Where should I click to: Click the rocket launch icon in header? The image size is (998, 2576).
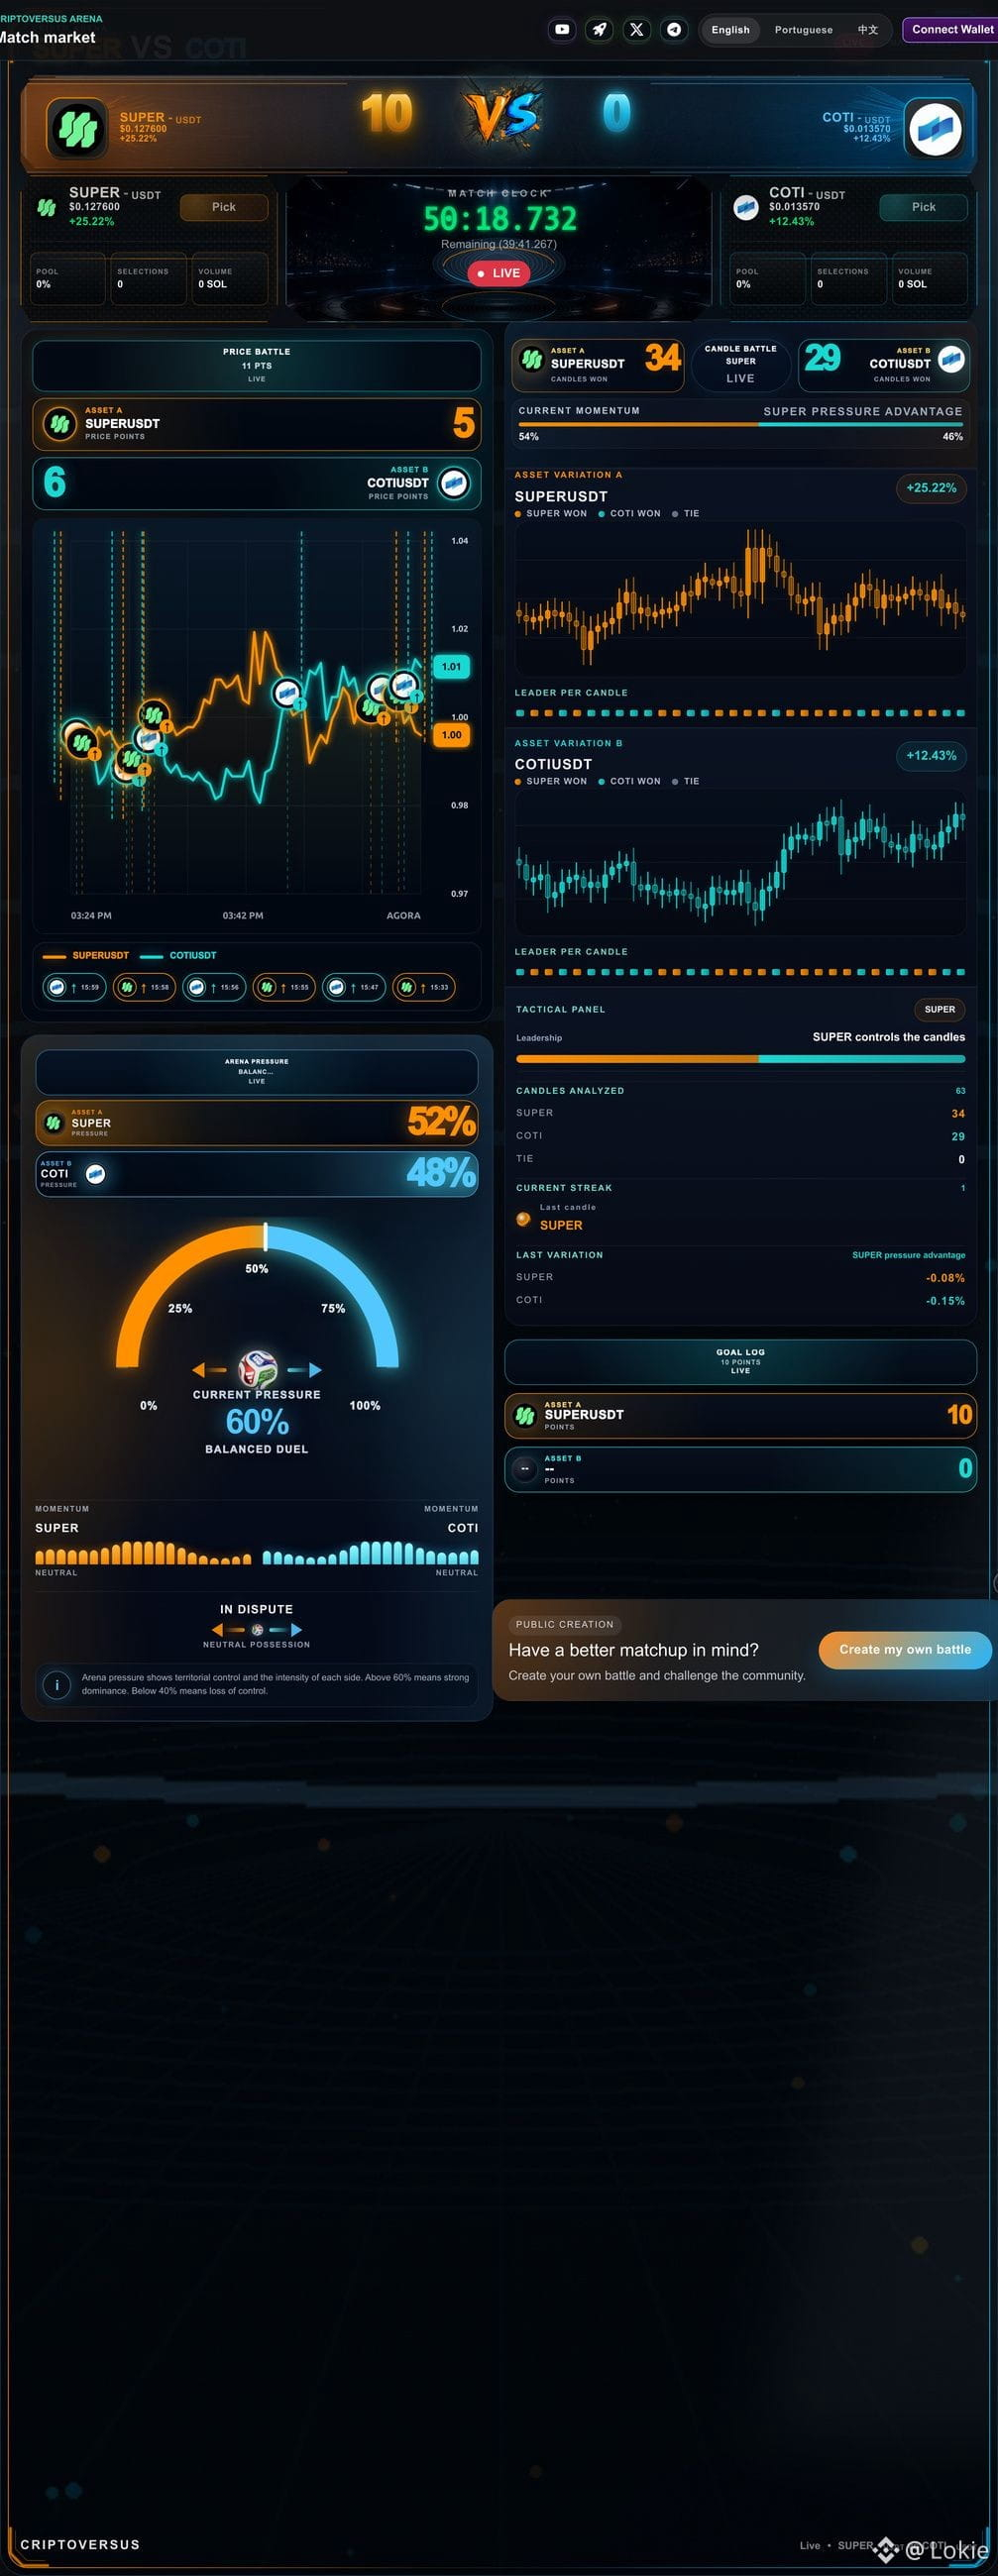(x=599, y=29)
